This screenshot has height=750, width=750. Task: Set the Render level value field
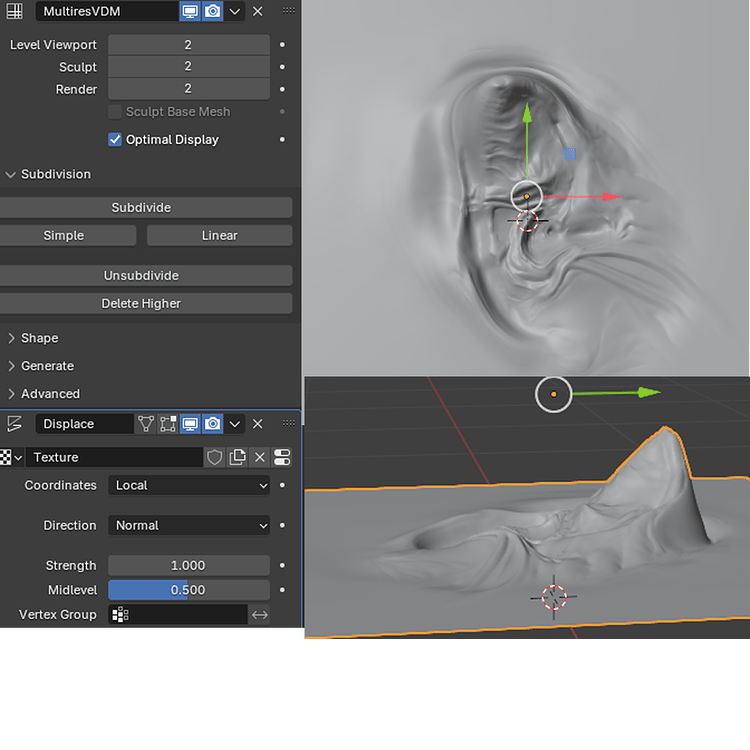tap(188, 89)
